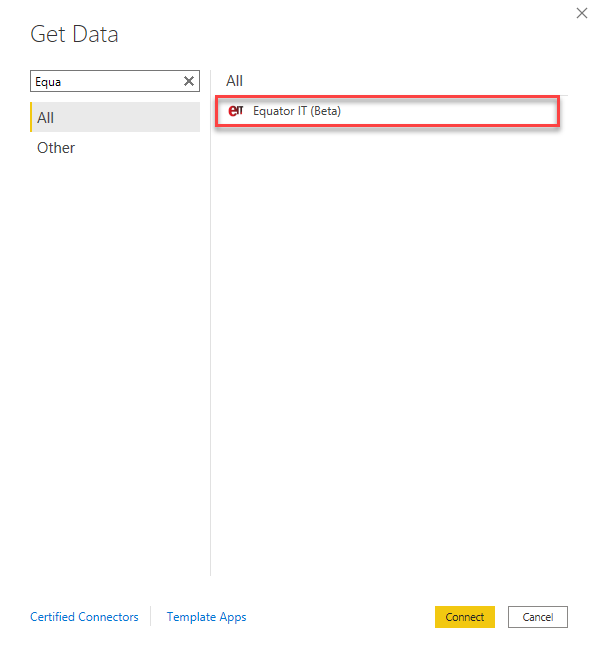Focus the connector search field

pyautogui.click(x=115, y=81)
